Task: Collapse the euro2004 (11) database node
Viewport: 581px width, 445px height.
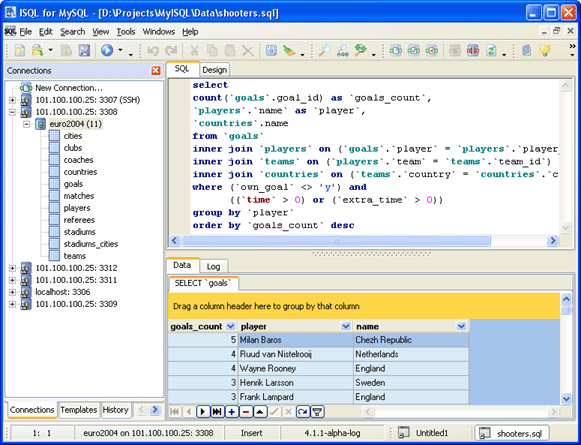Action: pos(26,124)
